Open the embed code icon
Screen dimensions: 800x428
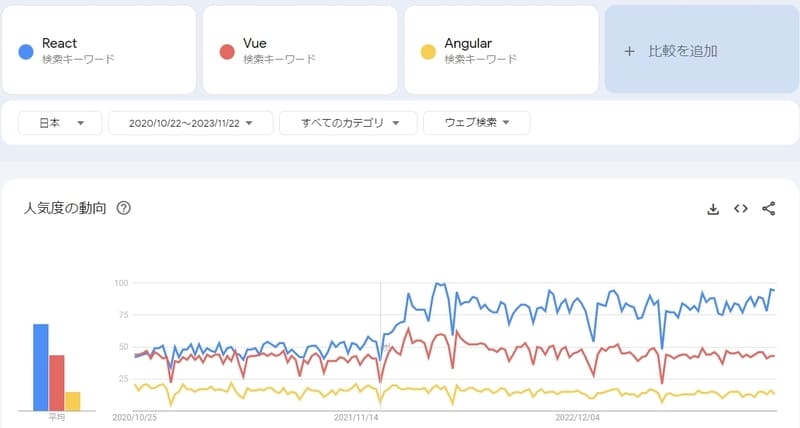click(741, 209)
